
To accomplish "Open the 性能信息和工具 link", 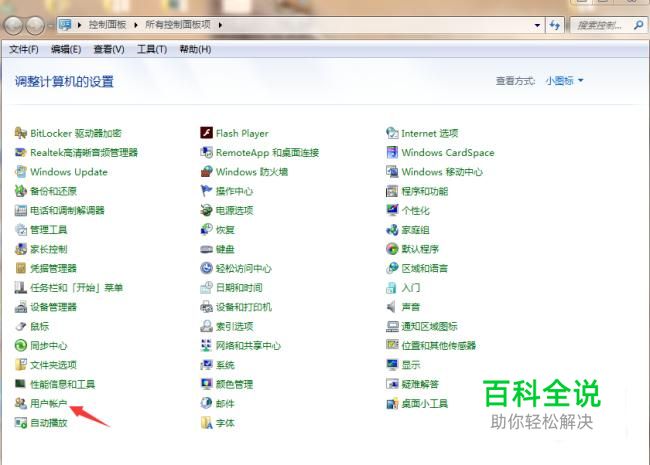I will 63,384.
